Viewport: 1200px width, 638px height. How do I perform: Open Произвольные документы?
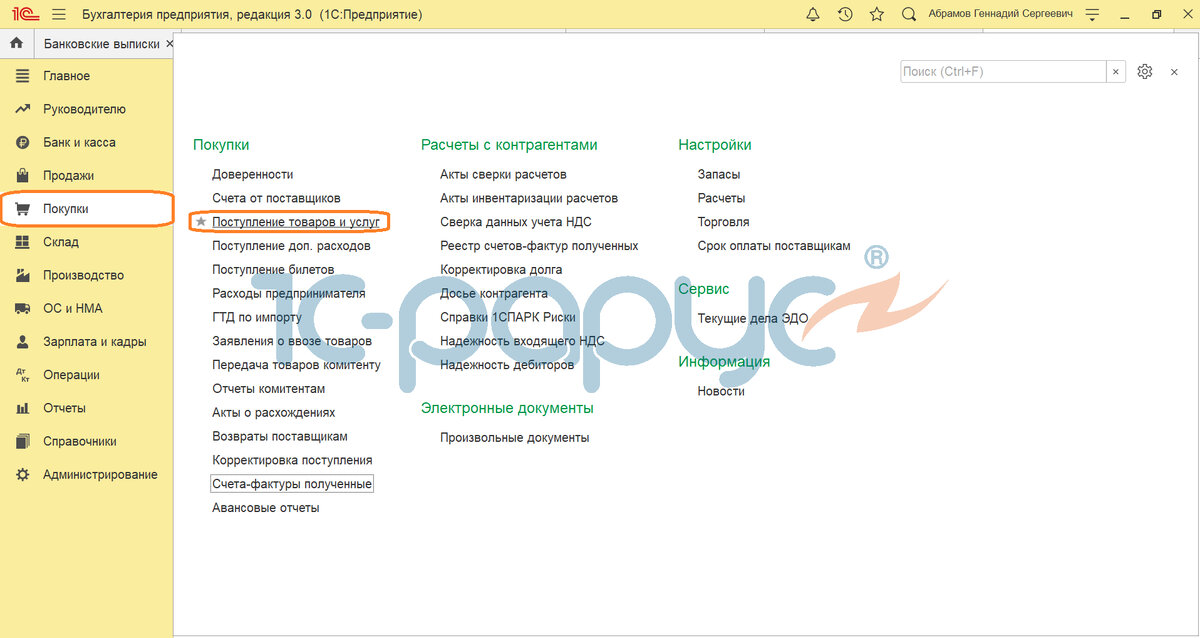pos(515,438)
